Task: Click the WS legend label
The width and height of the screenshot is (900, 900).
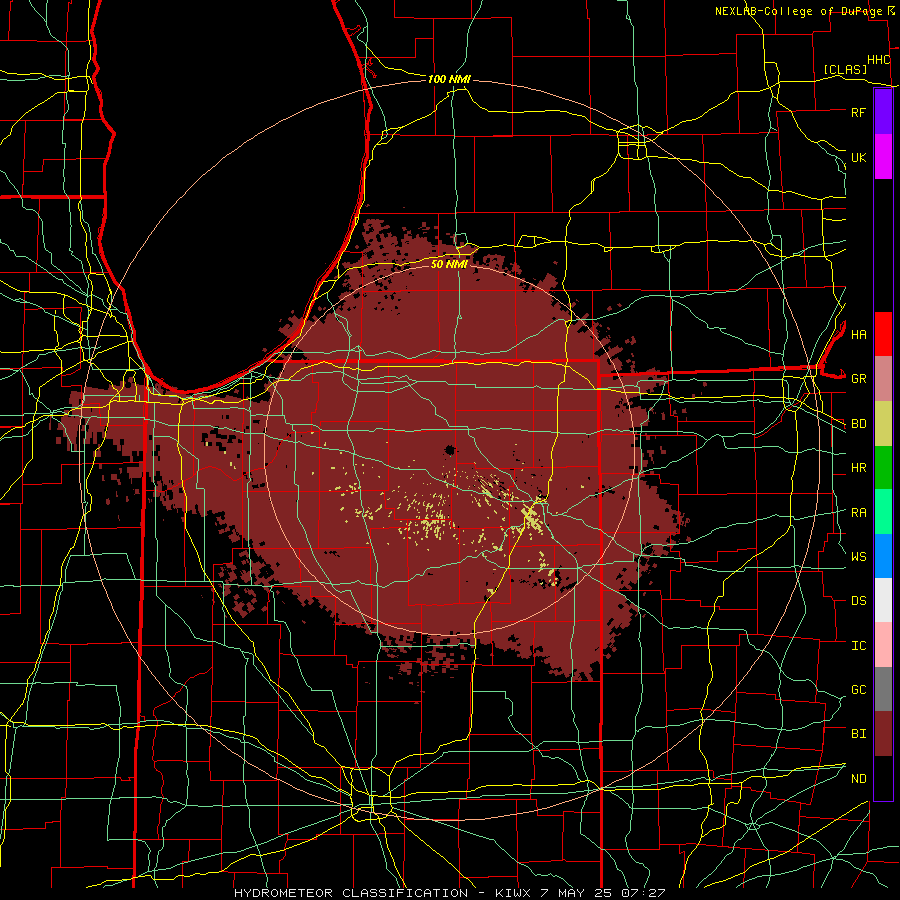Action: coord(858,557)
